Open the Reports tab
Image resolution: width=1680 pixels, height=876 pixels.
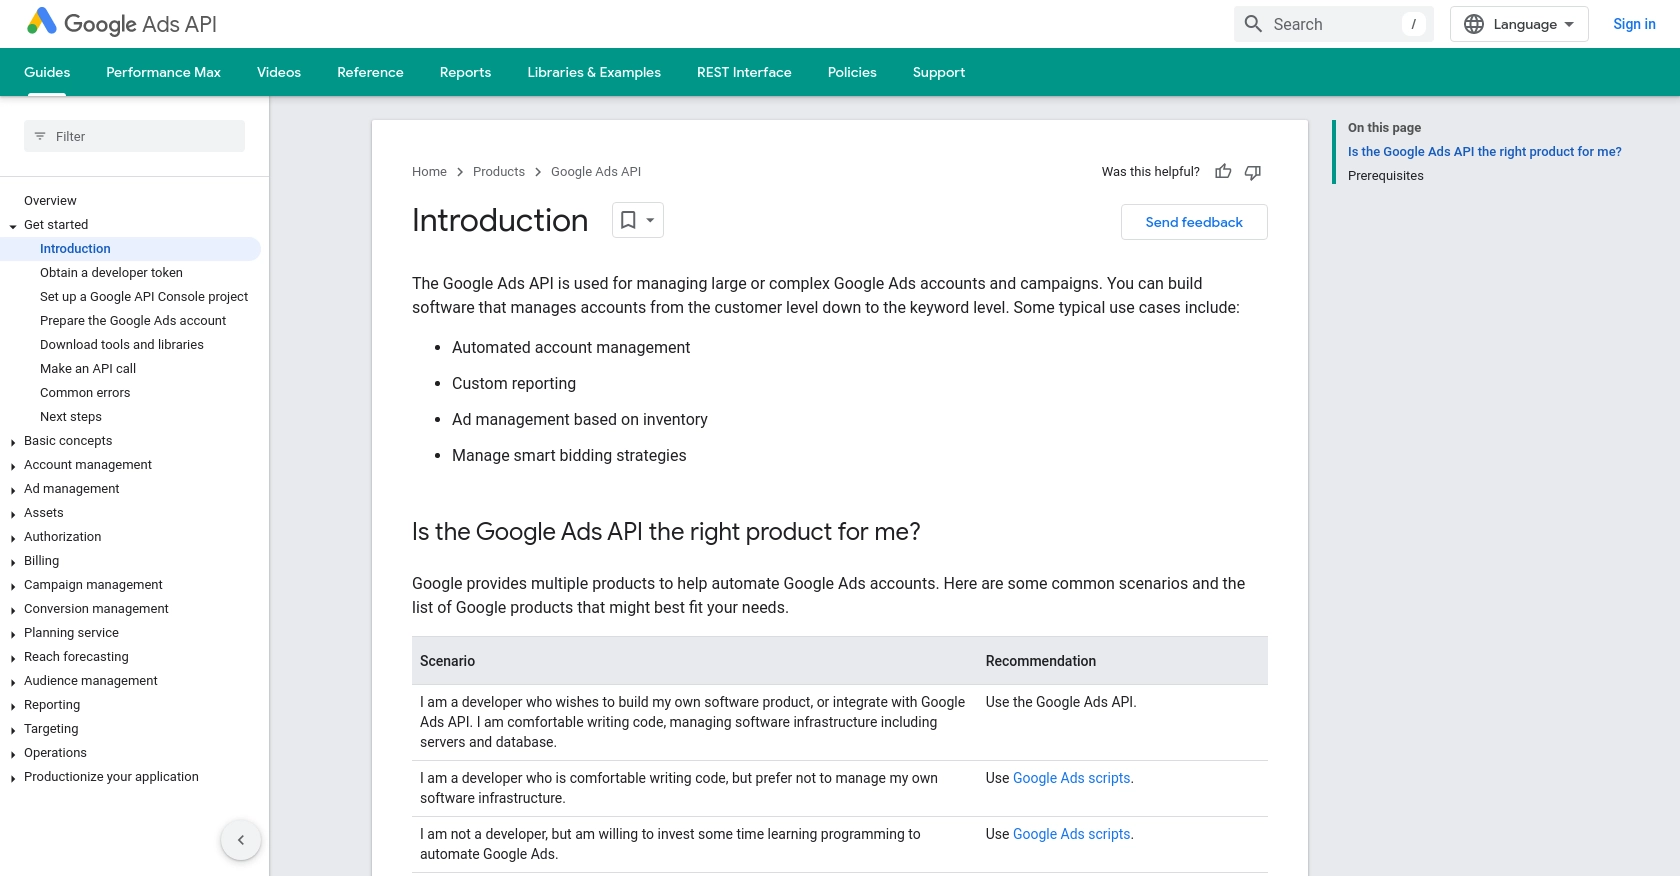coord(465,72)
